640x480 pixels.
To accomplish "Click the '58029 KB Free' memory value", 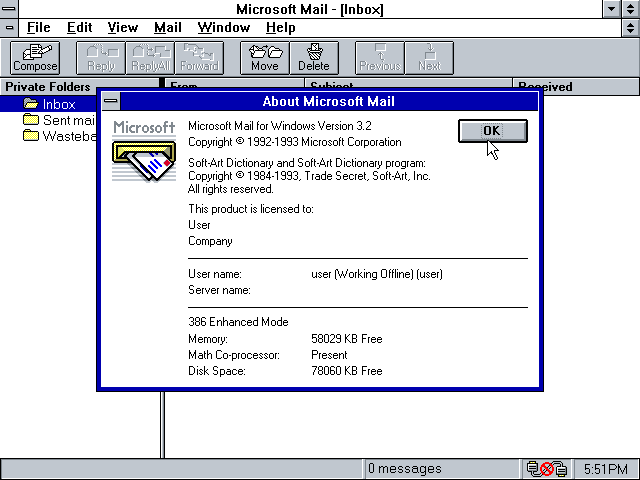I will (347, 339).
